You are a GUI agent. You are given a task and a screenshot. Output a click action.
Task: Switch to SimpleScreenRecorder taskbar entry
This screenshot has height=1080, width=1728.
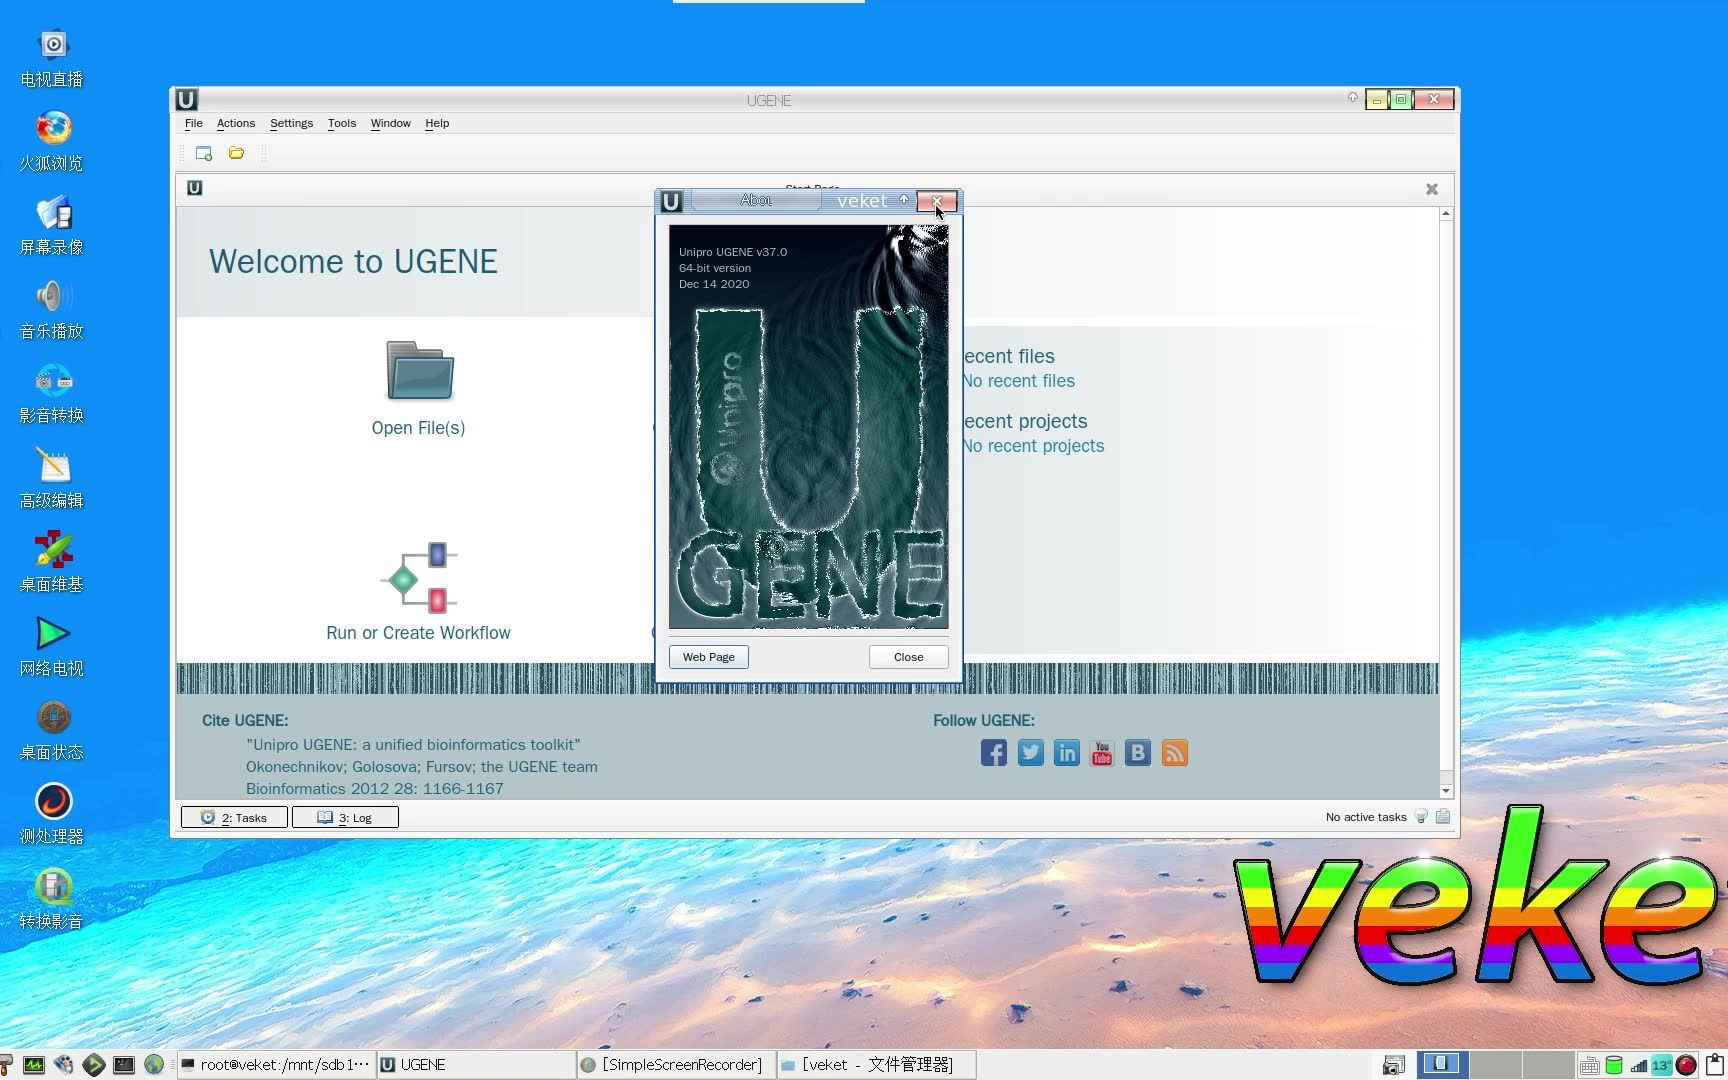click(x=676, y=1065)
